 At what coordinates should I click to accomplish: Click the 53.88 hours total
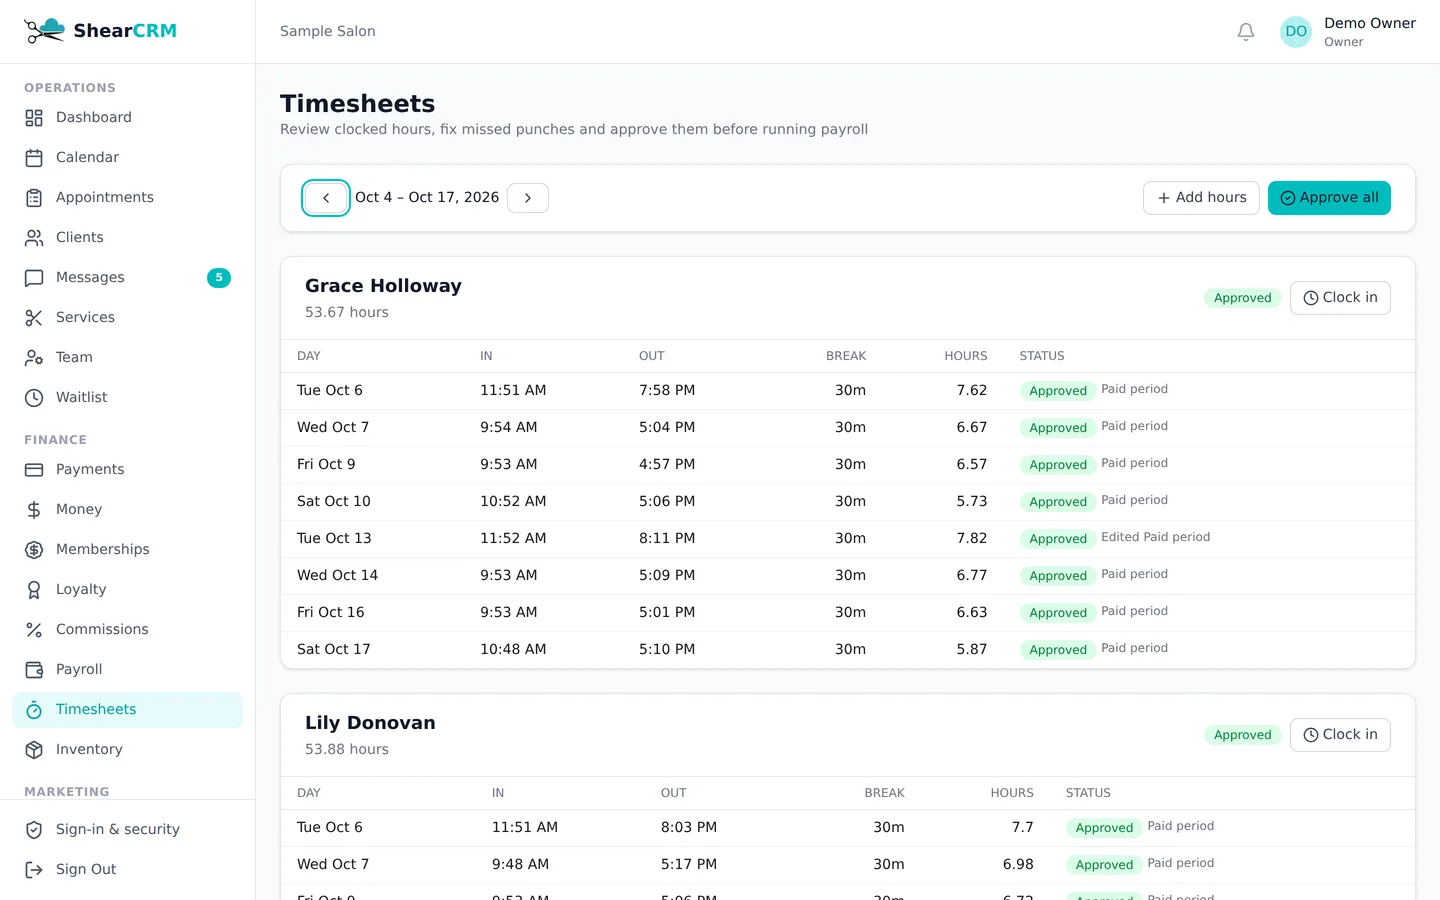tap(347, 750)
